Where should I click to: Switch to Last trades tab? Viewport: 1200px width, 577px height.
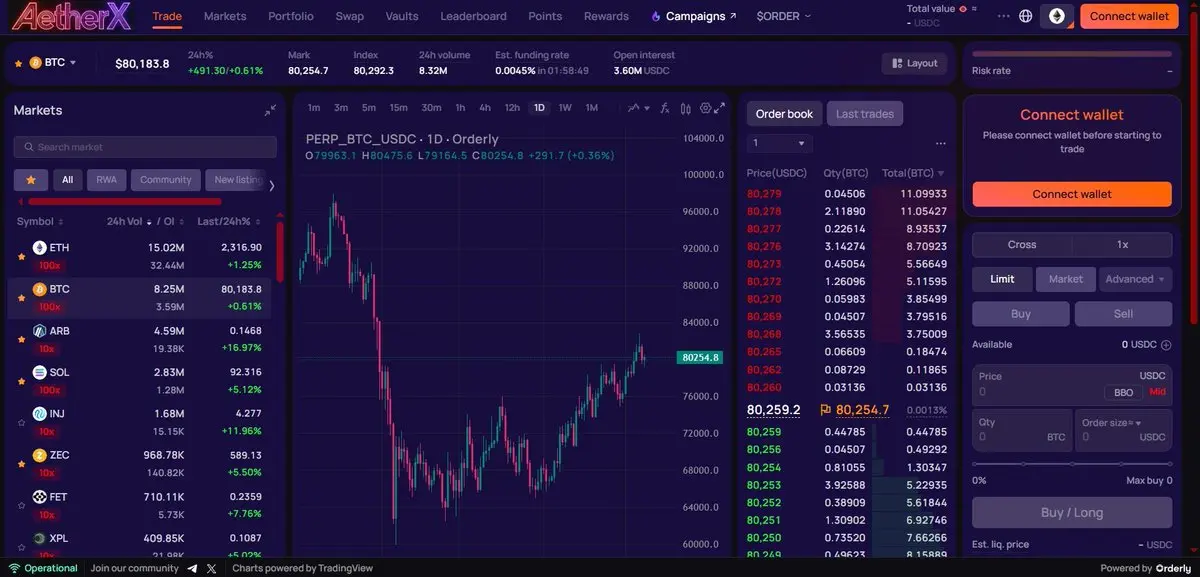click(865, 114)
